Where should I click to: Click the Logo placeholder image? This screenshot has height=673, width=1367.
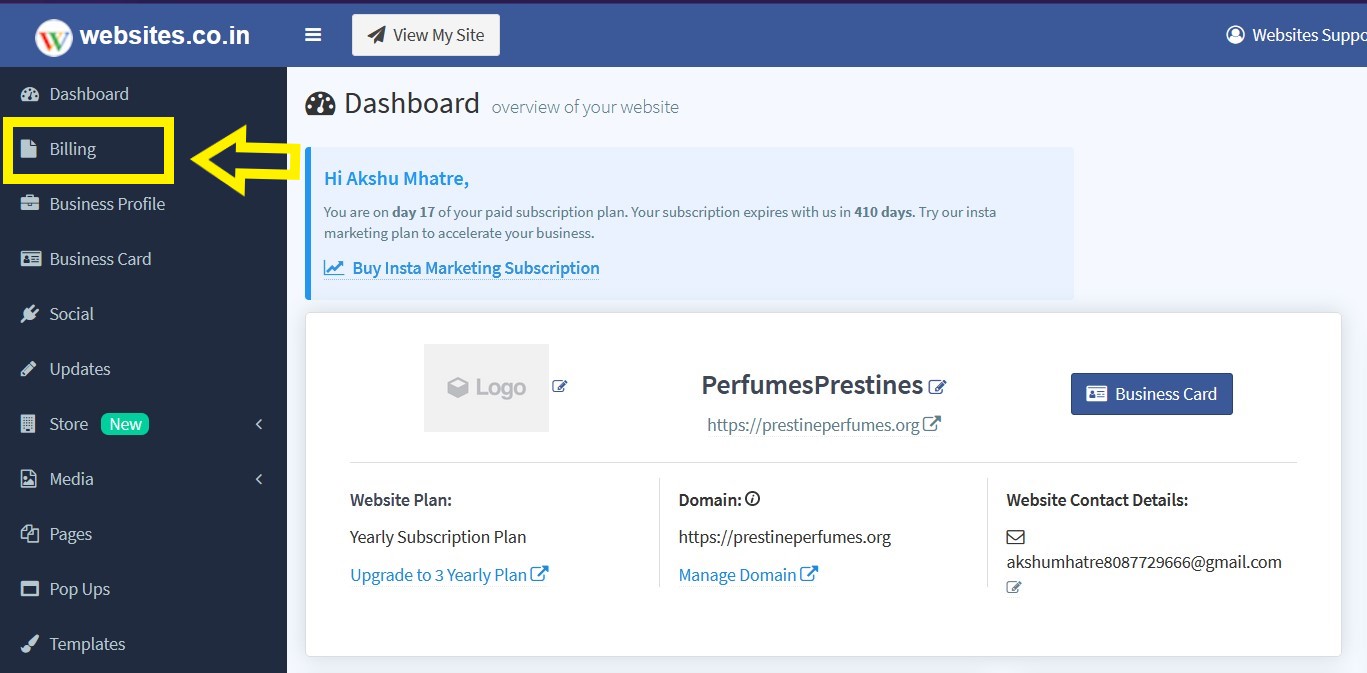point(486,388)
